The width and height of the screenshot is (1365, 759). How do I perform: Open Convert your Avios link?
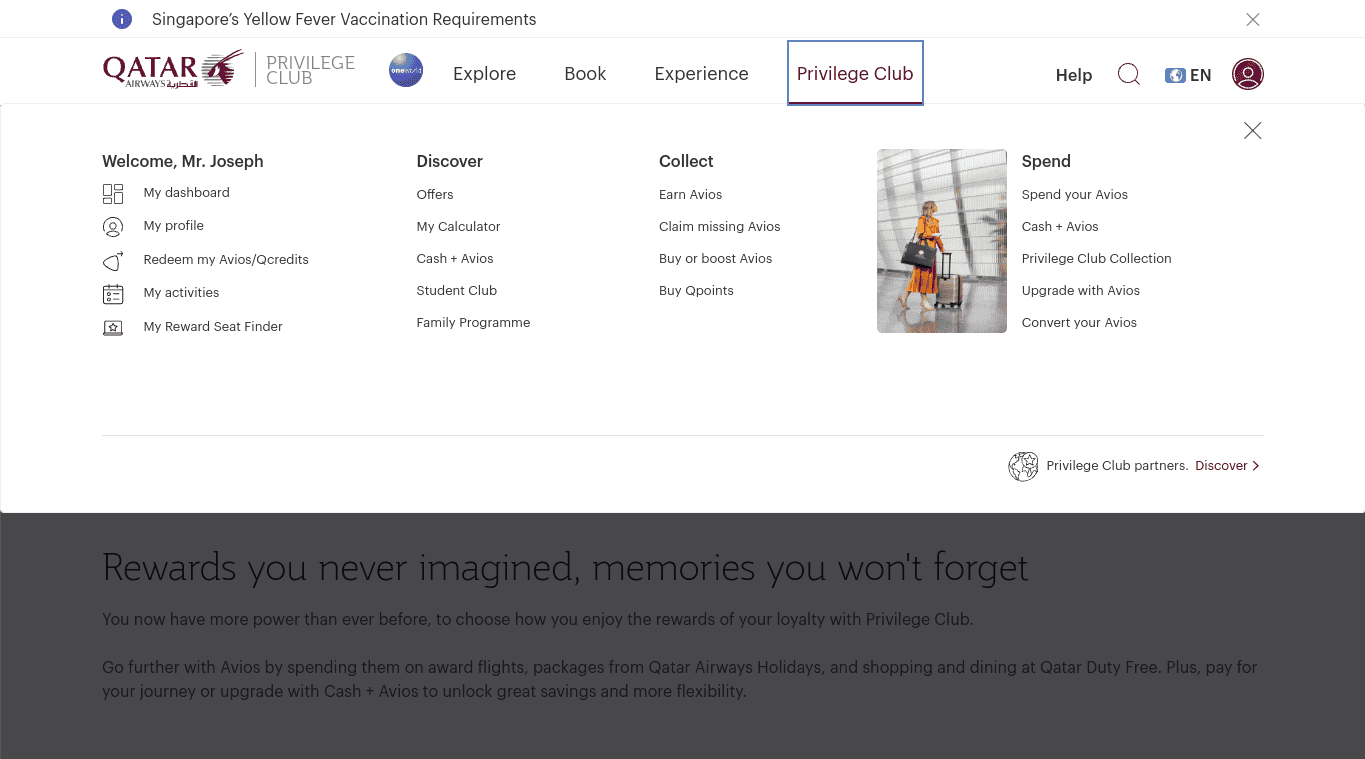point(1079,323)
